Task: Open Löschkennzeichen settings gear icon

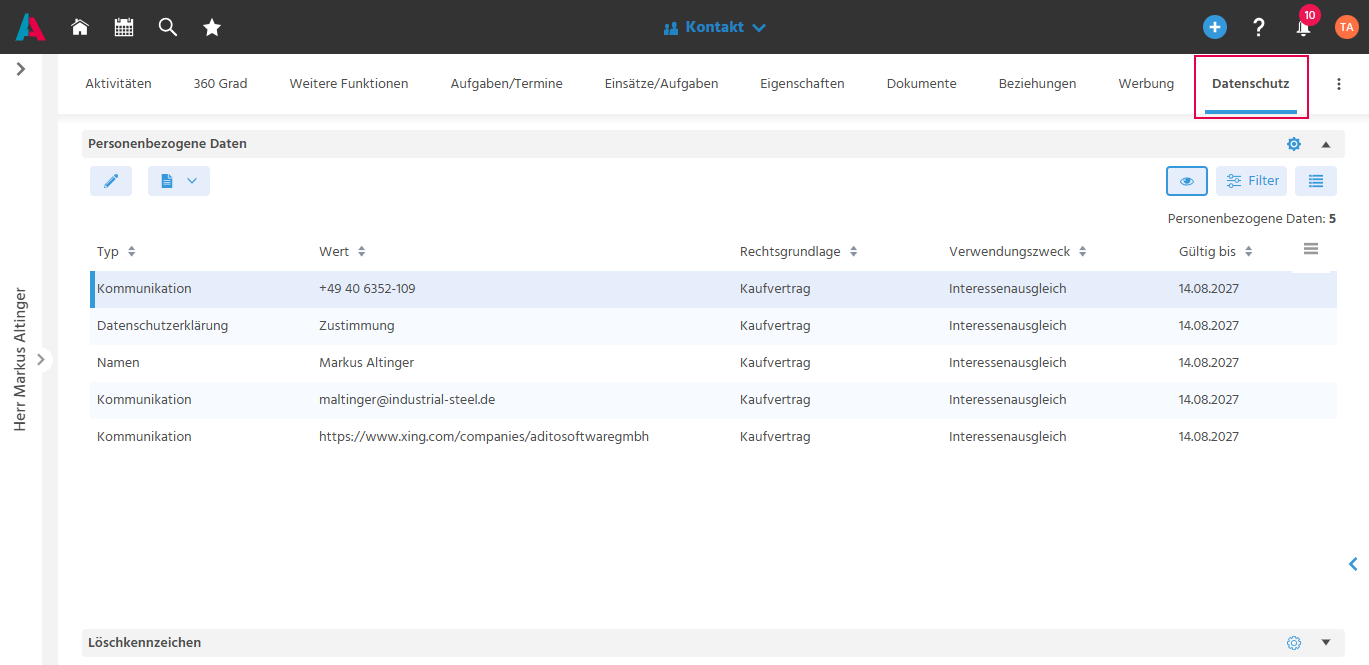Action: click(x=1294, y=643)
